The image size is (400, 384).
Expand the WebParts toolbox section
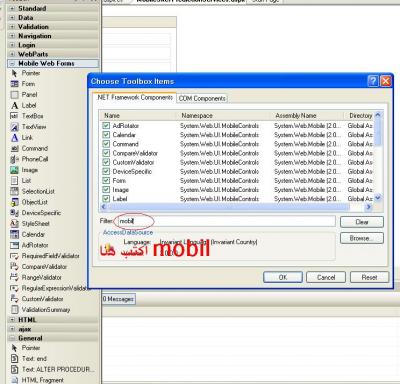pyautogui.click(x=12, y=54)
